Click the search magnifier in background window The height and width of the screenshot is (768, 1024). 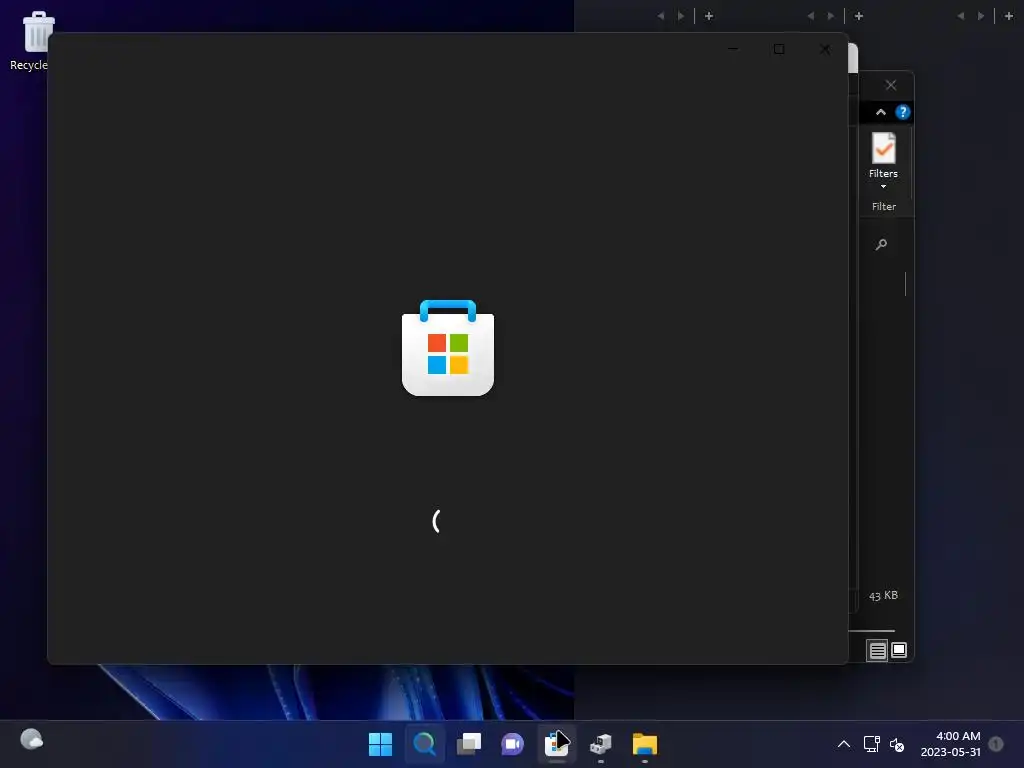(x=881, y=244)
